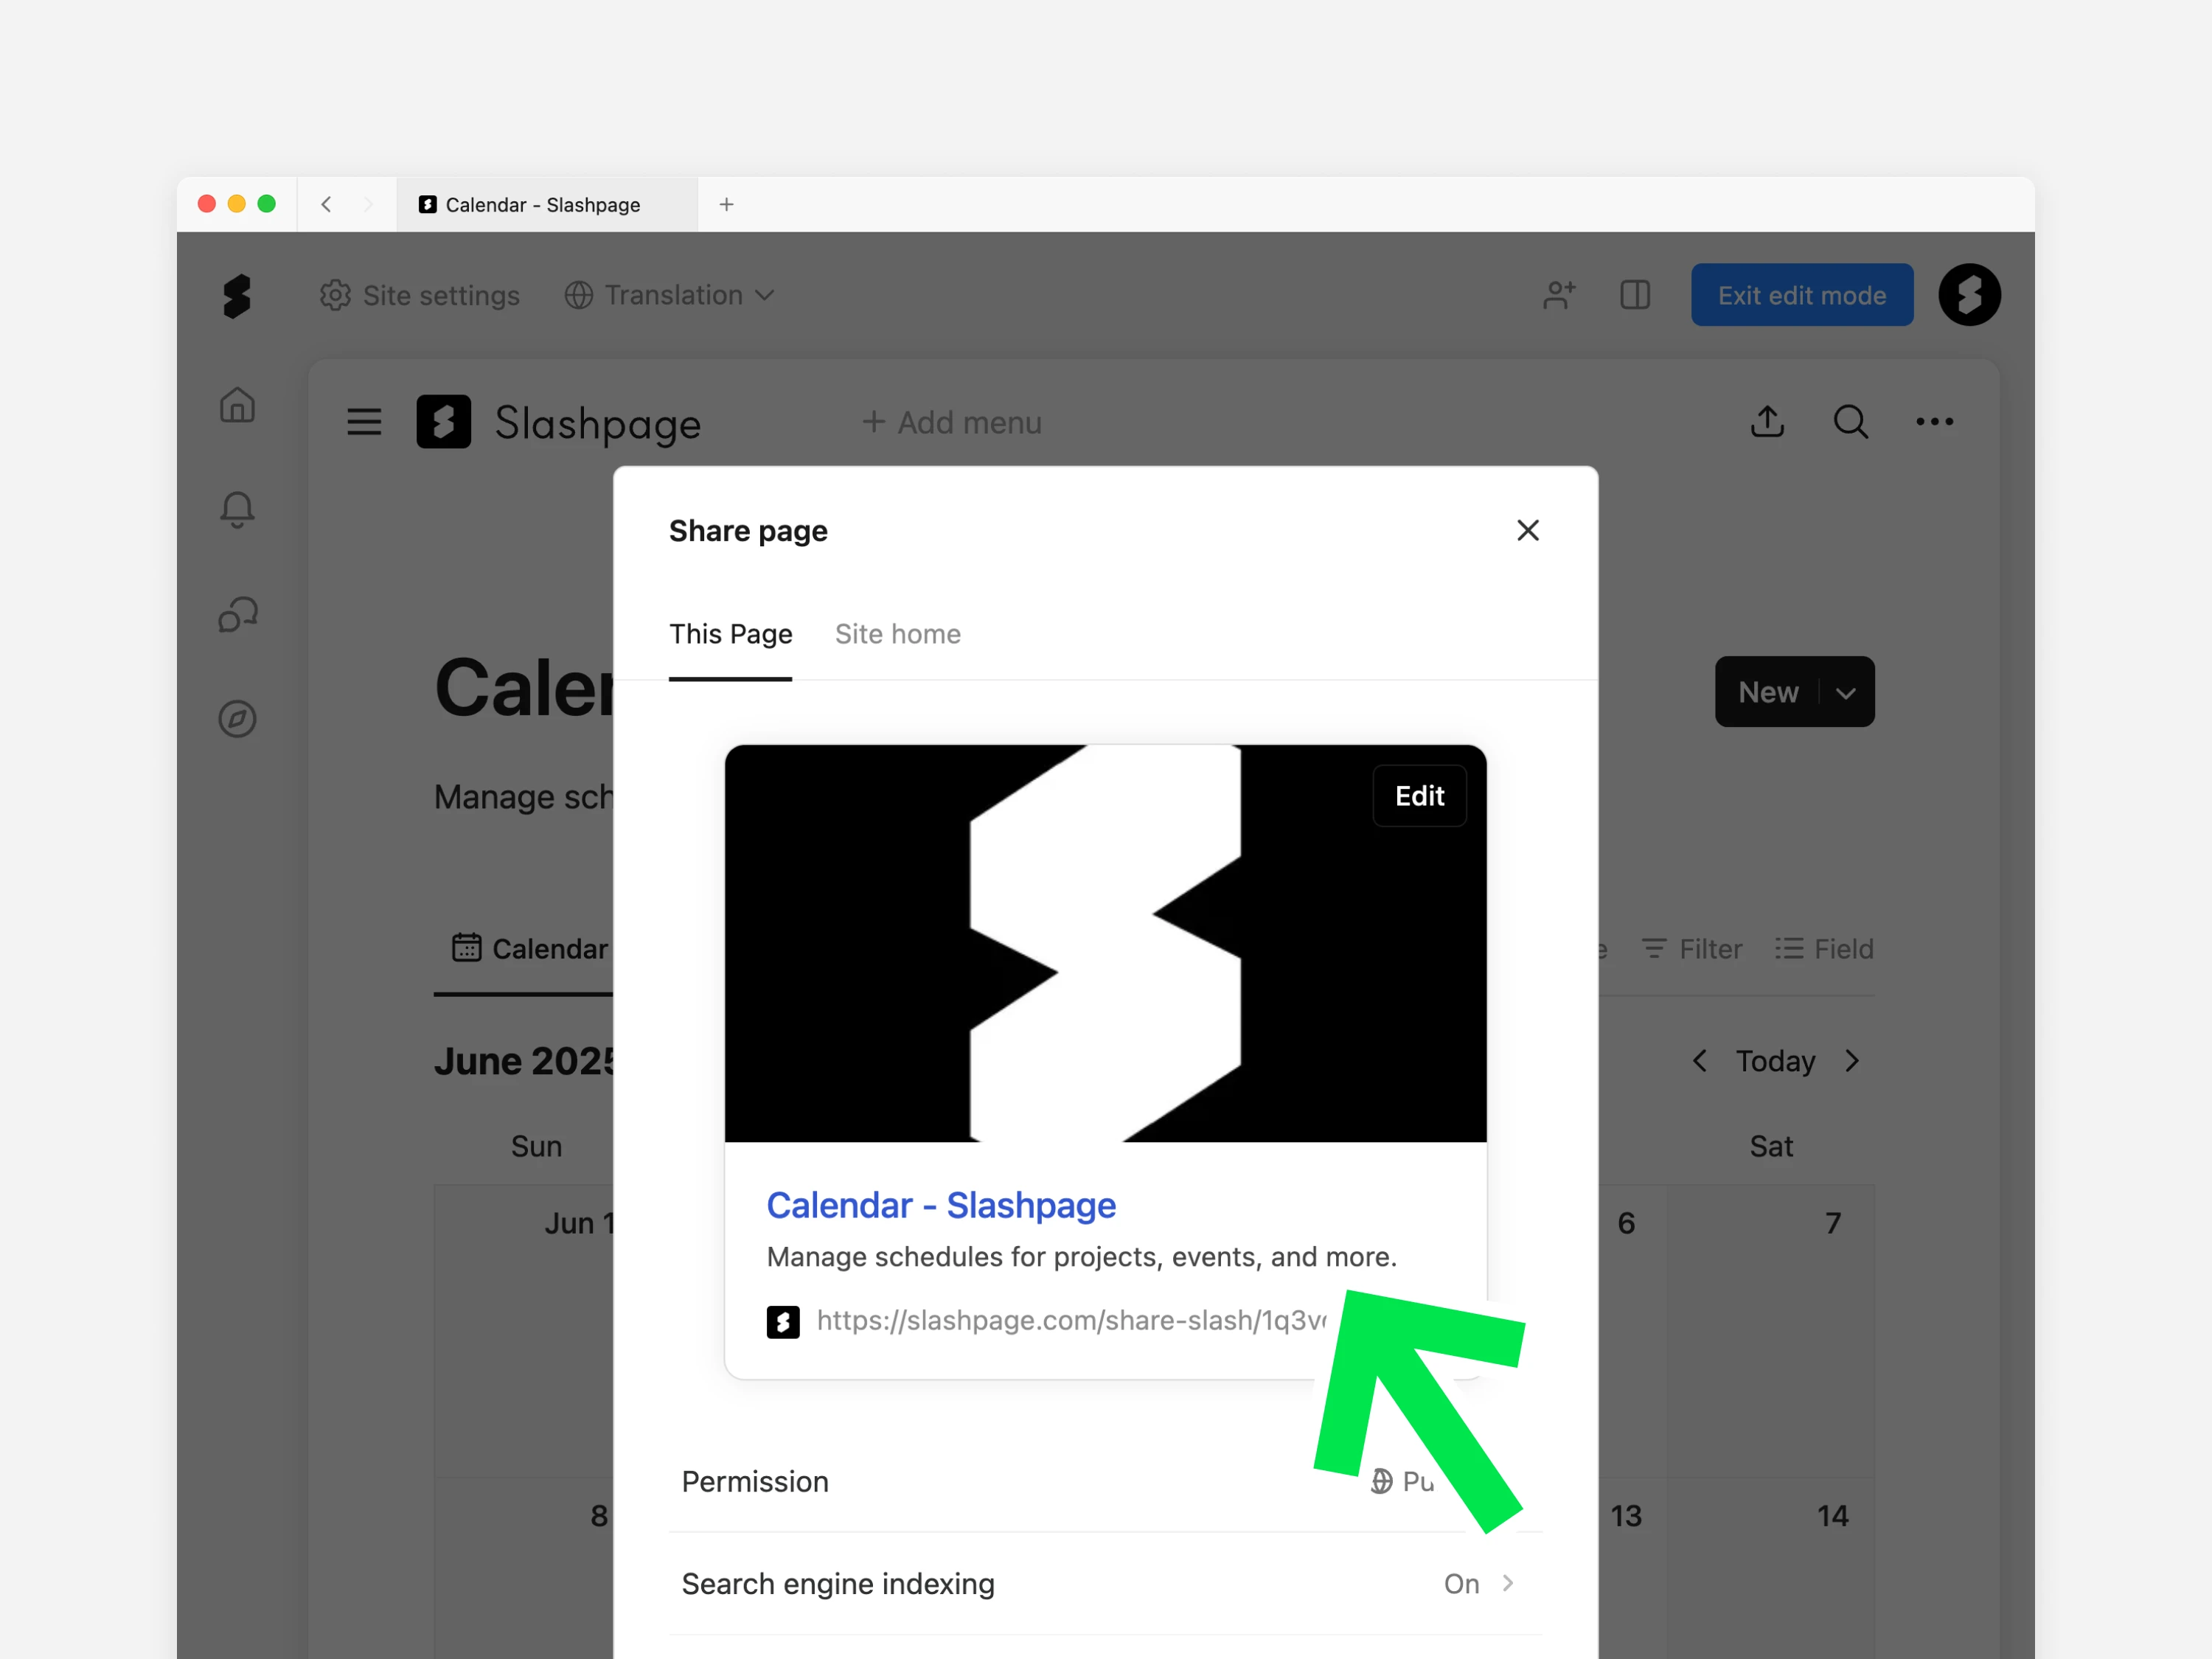
Task: Click the Today button
Action: [x=1775, y=1061]
